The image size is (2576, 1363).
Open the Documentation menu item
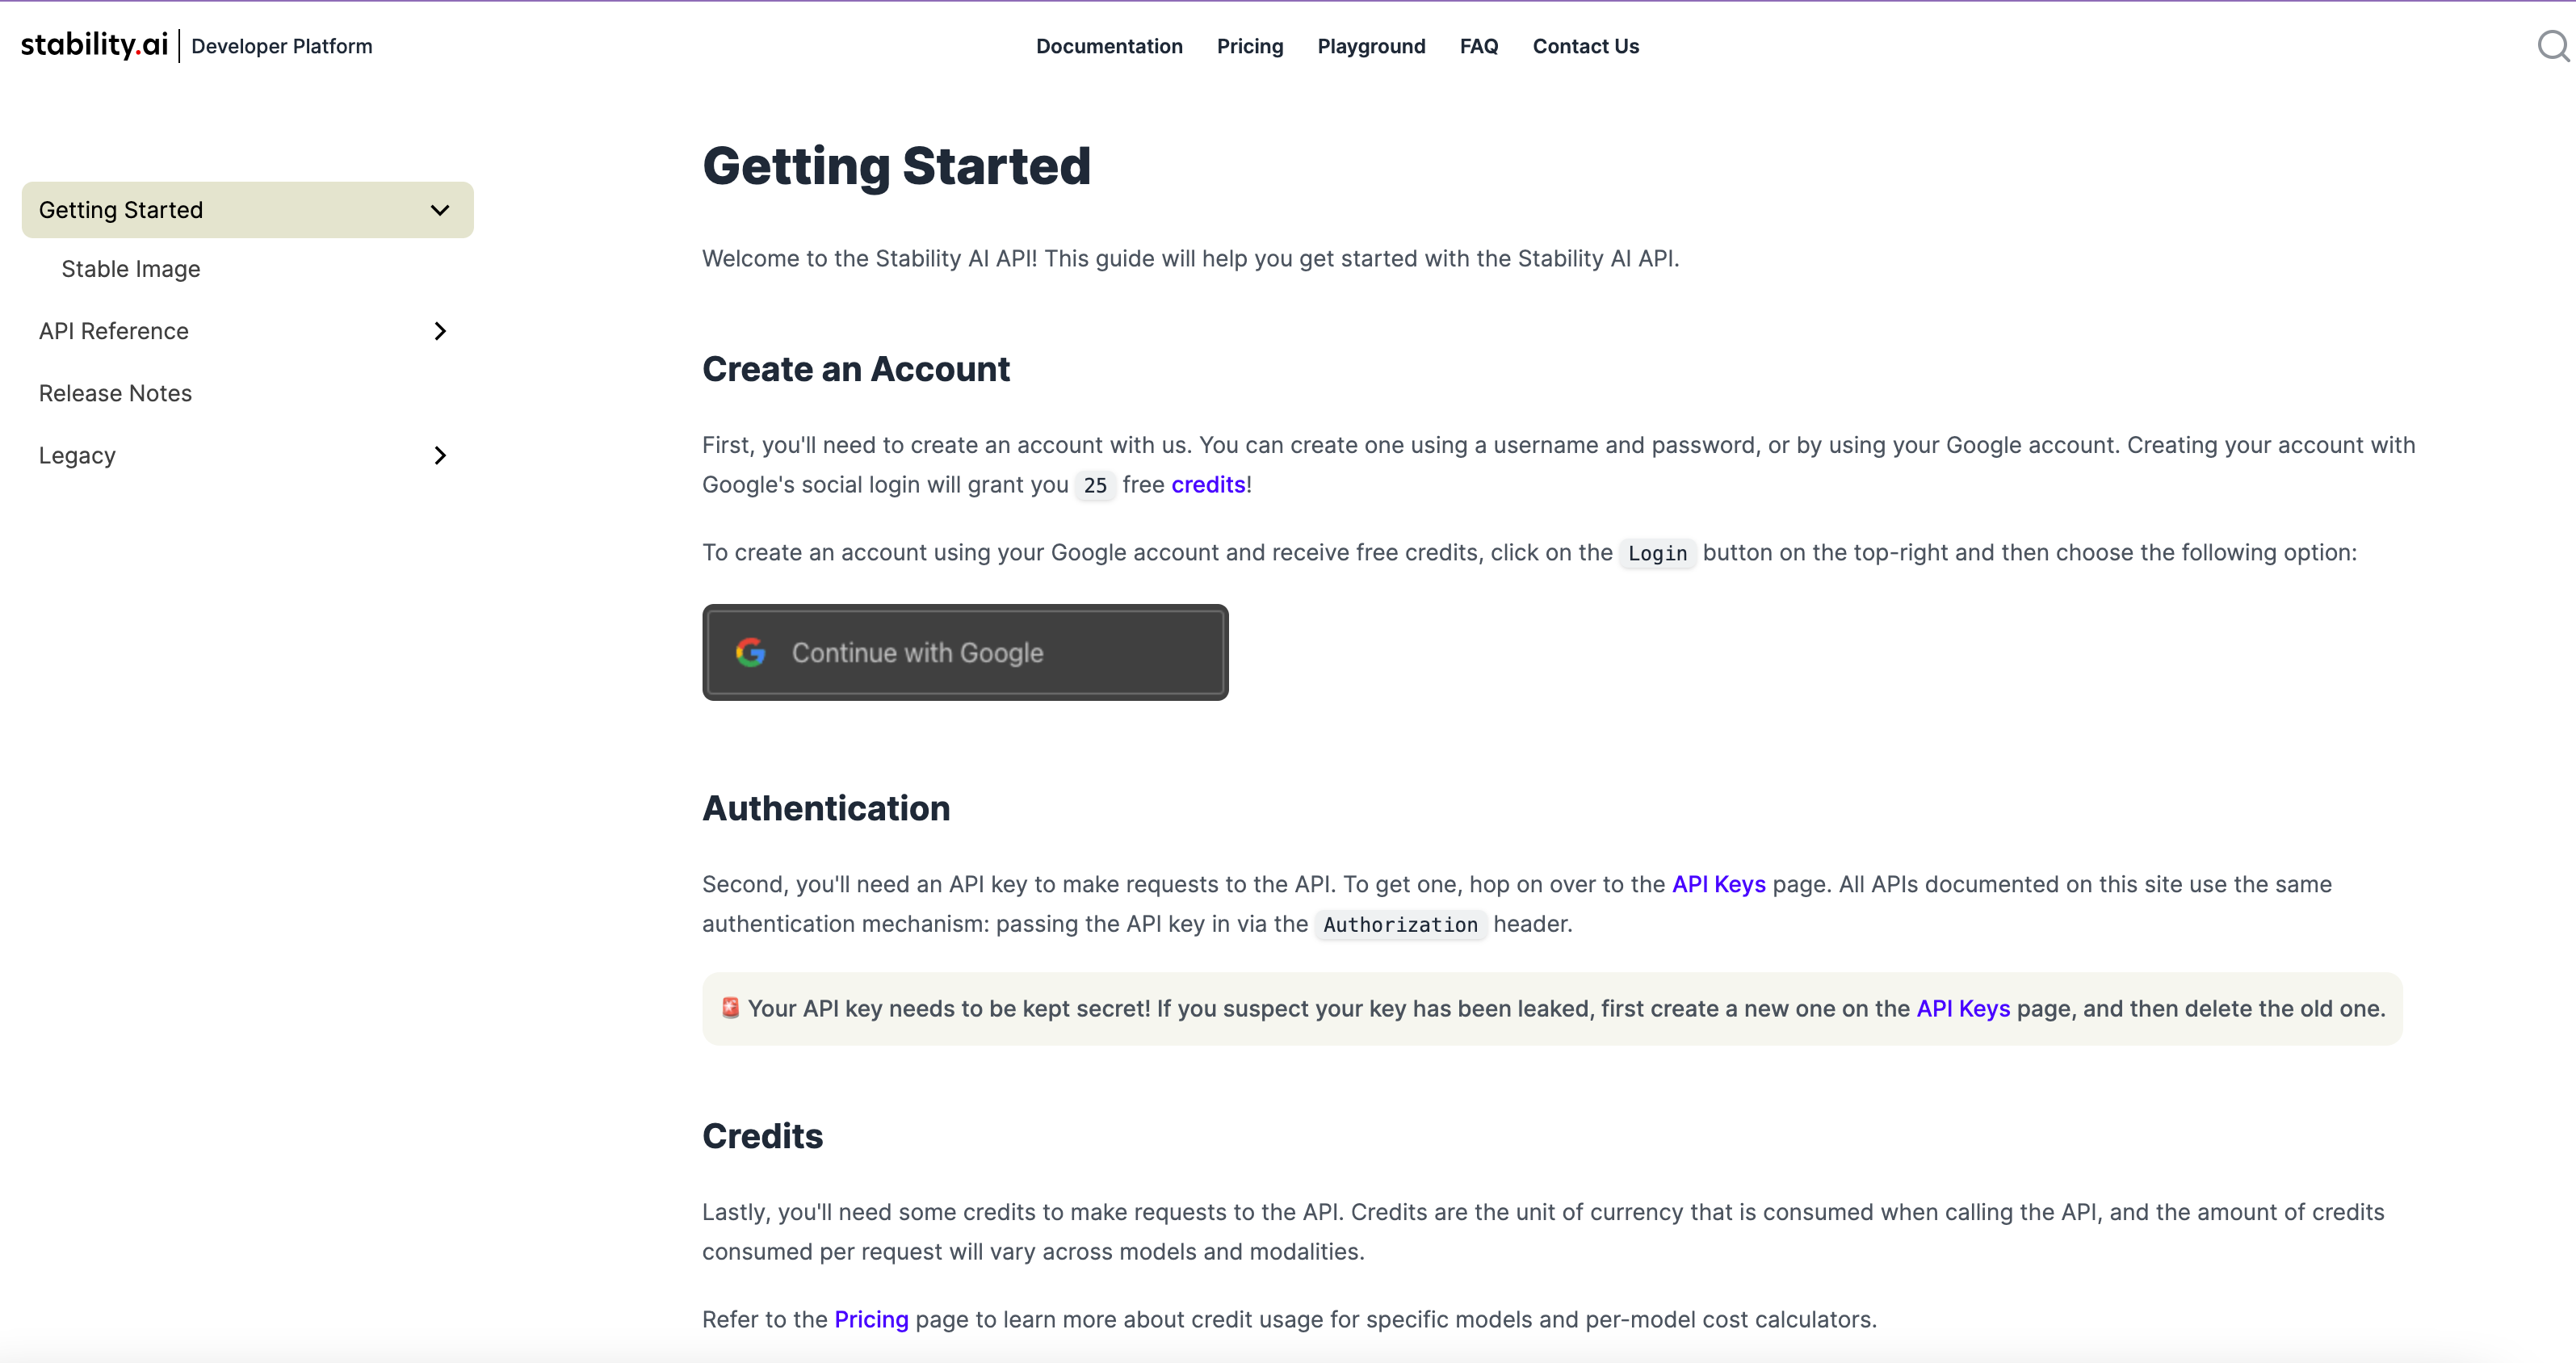point(1109,46)
